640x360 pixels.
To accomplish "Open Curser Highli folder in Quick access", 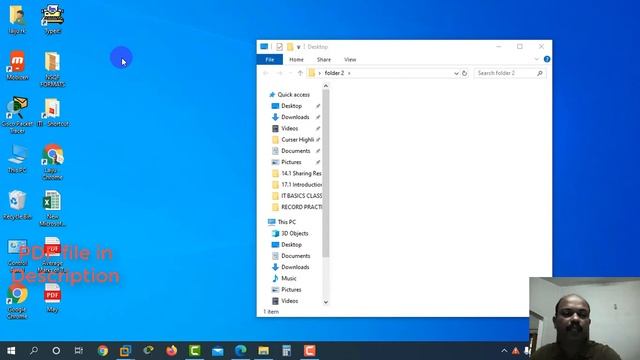I will (x=297, y=140).
